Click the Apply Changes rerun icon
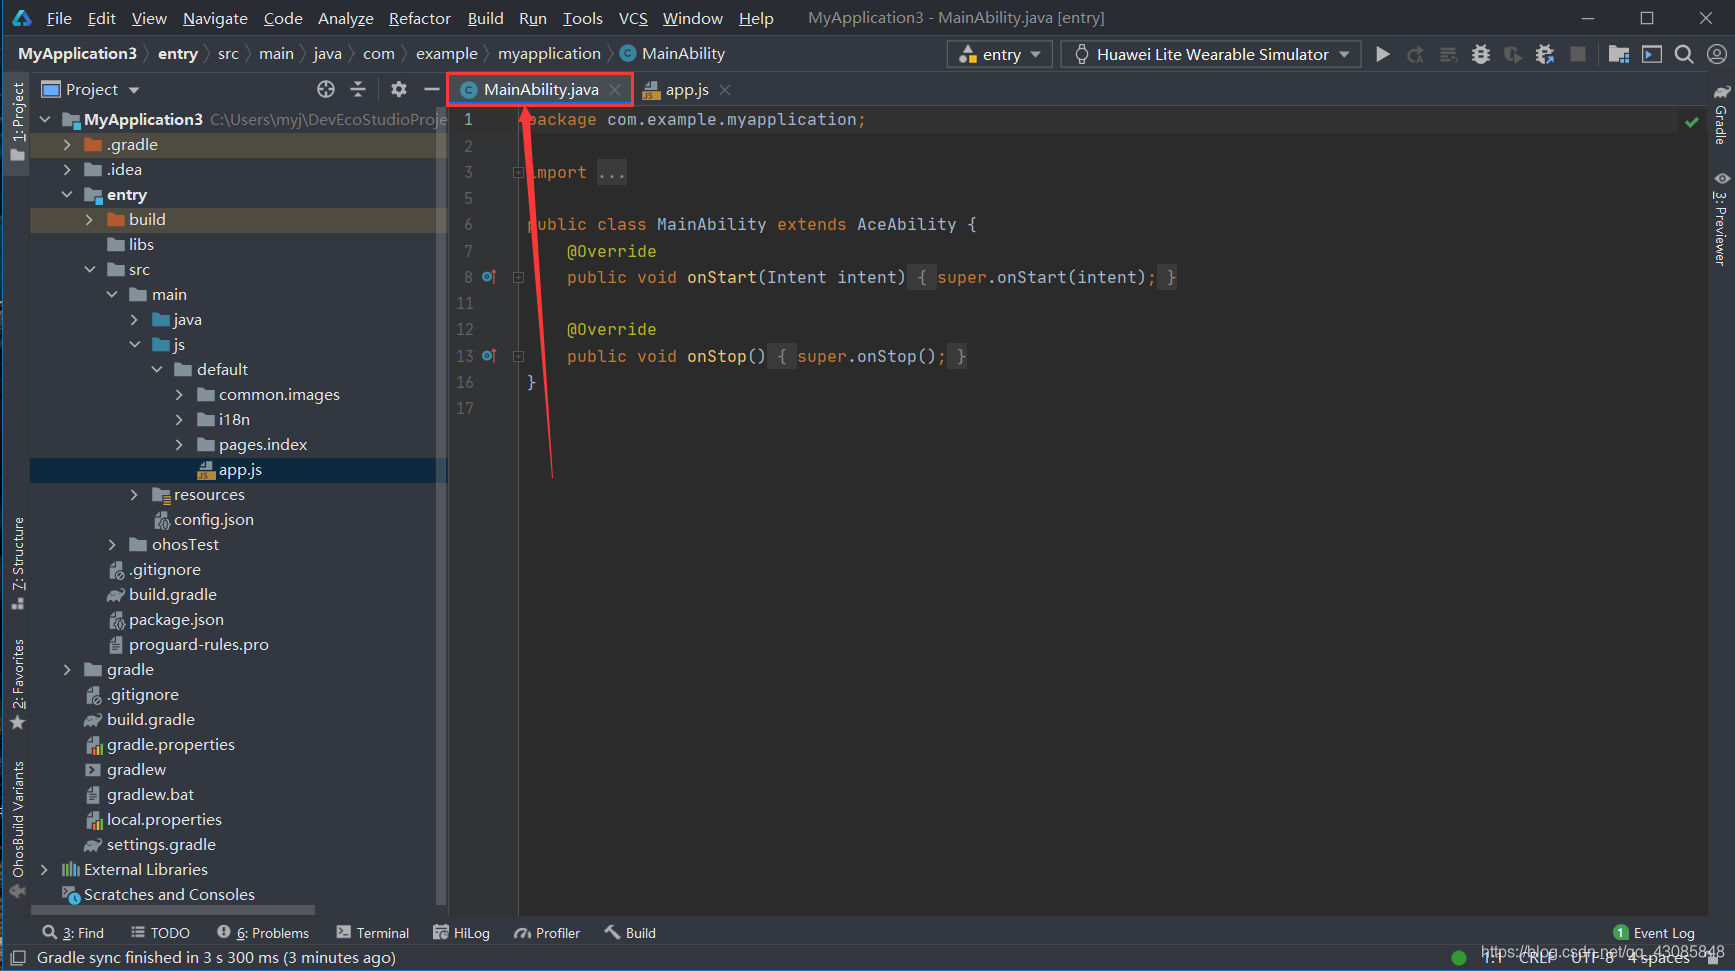The width and height of the screenshot is (1735, 971). click(x=1415, y=54)
